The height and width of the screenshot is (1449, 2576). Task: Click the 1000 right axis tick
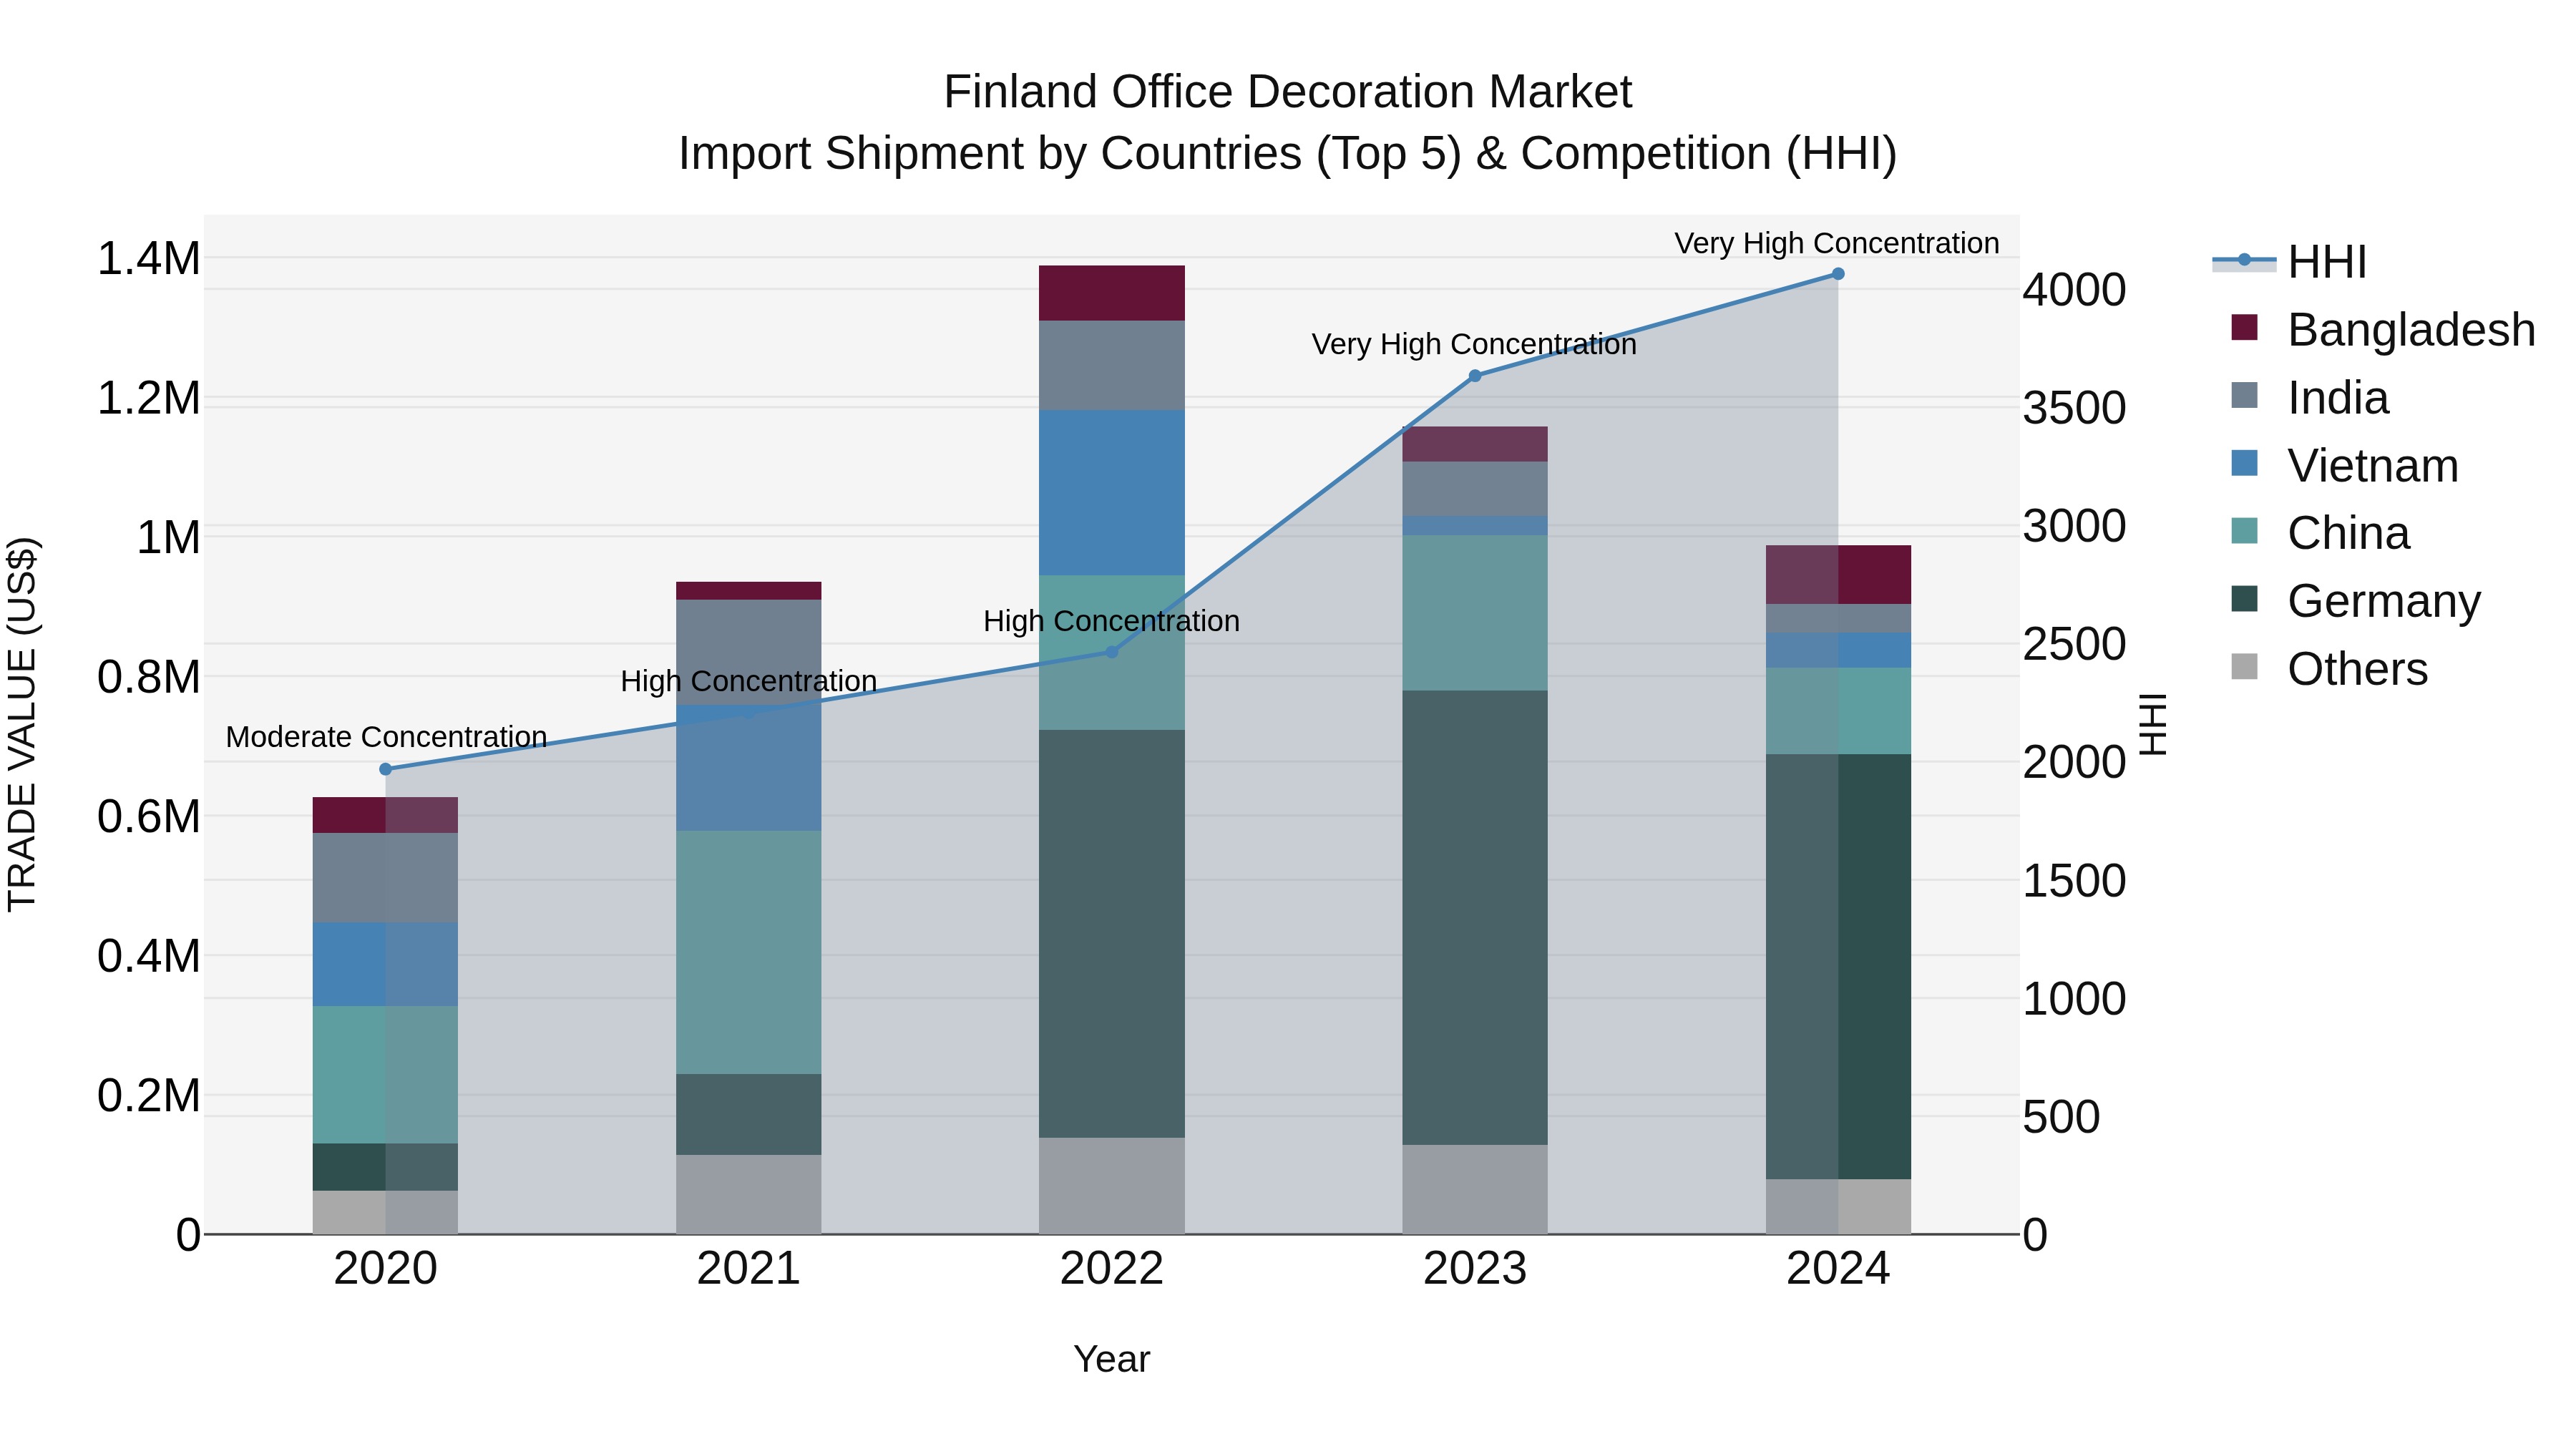tap(2074, 999)
